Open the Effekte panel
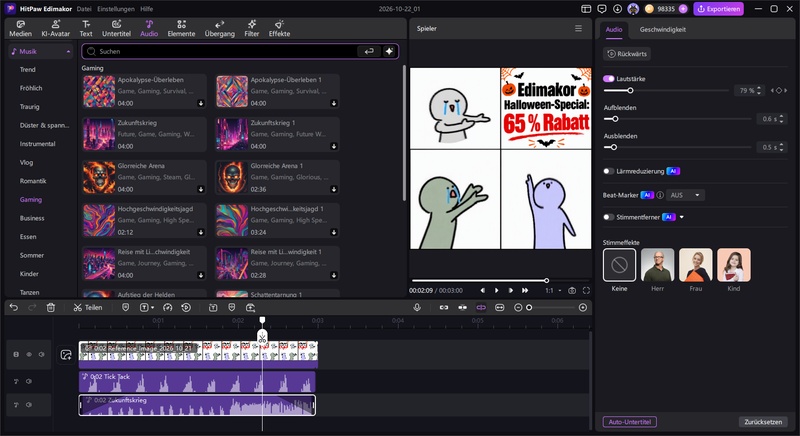 click(x=279, y=29)
